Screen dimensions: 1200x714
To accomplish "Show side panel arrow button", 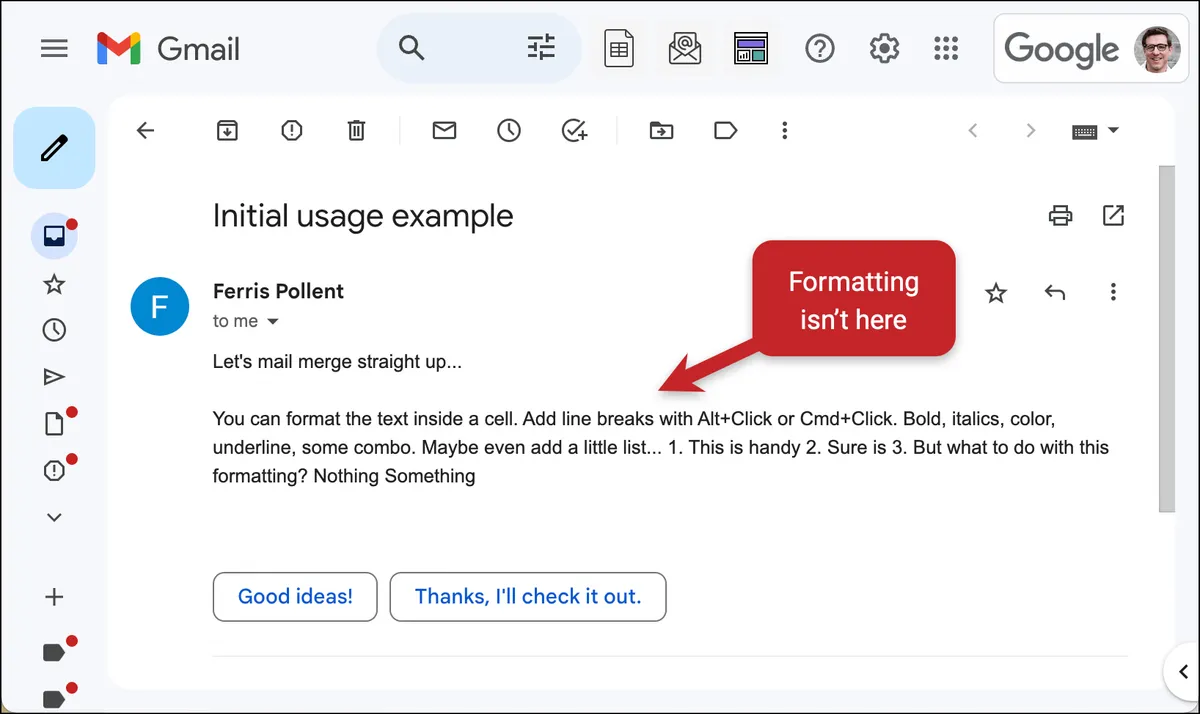I will tap(1183, 671).
